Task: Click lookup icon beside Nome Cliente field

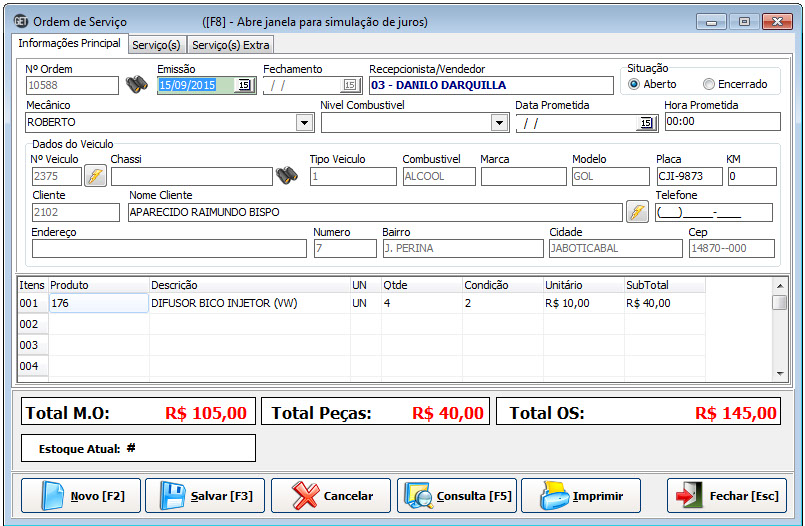Action: (637, 212)
